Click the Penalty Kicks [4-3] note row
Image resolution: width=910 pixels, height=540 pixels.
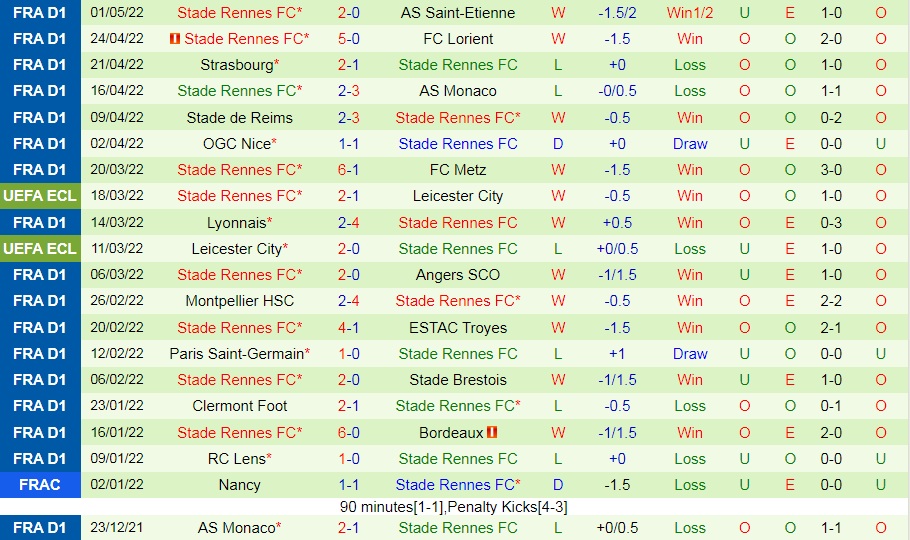tap(455, 507)
